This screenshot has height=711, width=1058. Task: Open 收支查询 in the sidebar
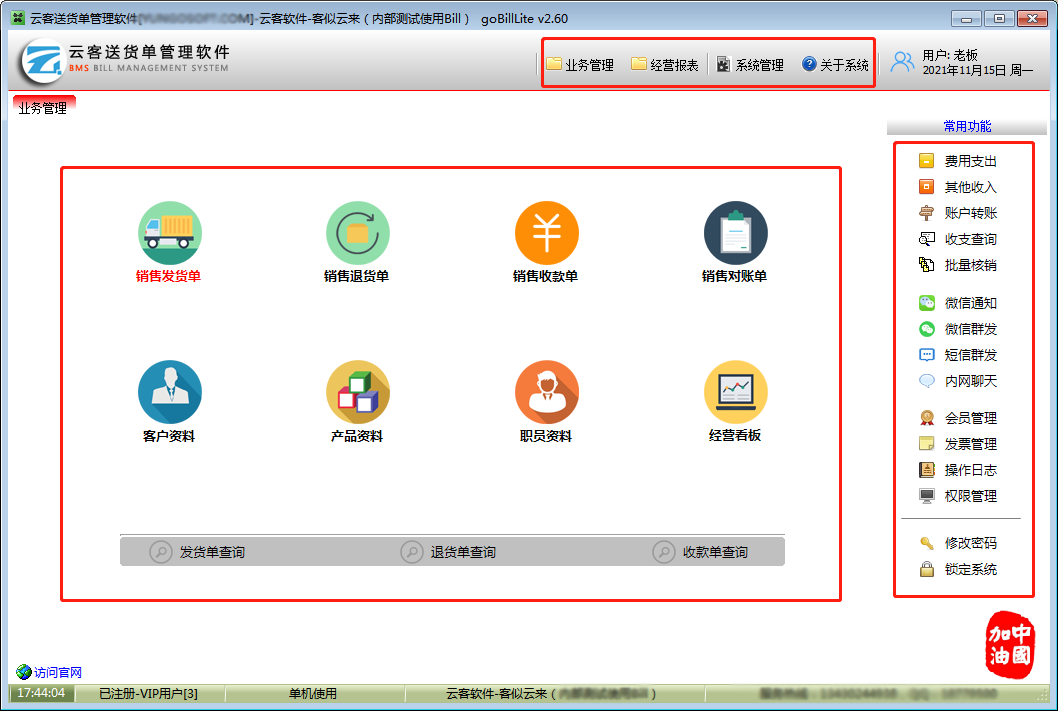957,239
